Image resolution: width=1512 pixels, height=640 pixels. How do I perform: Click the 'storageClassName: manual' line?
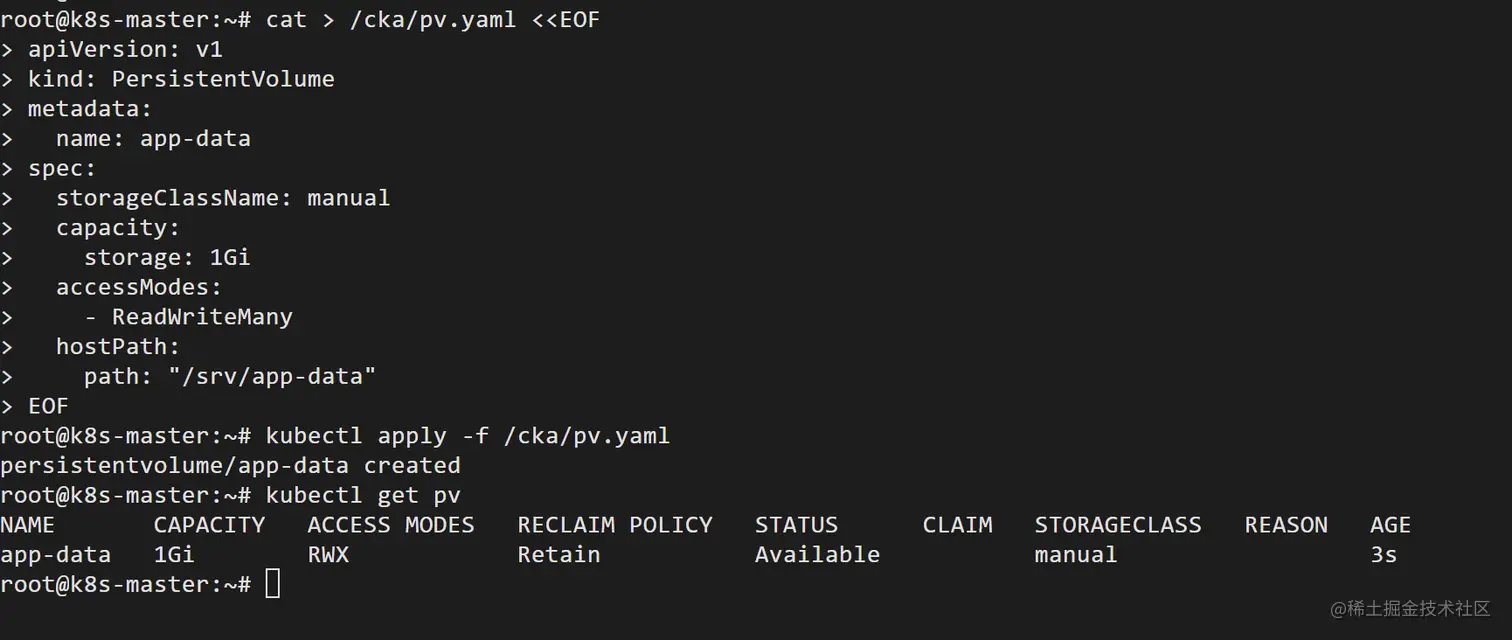223,198
